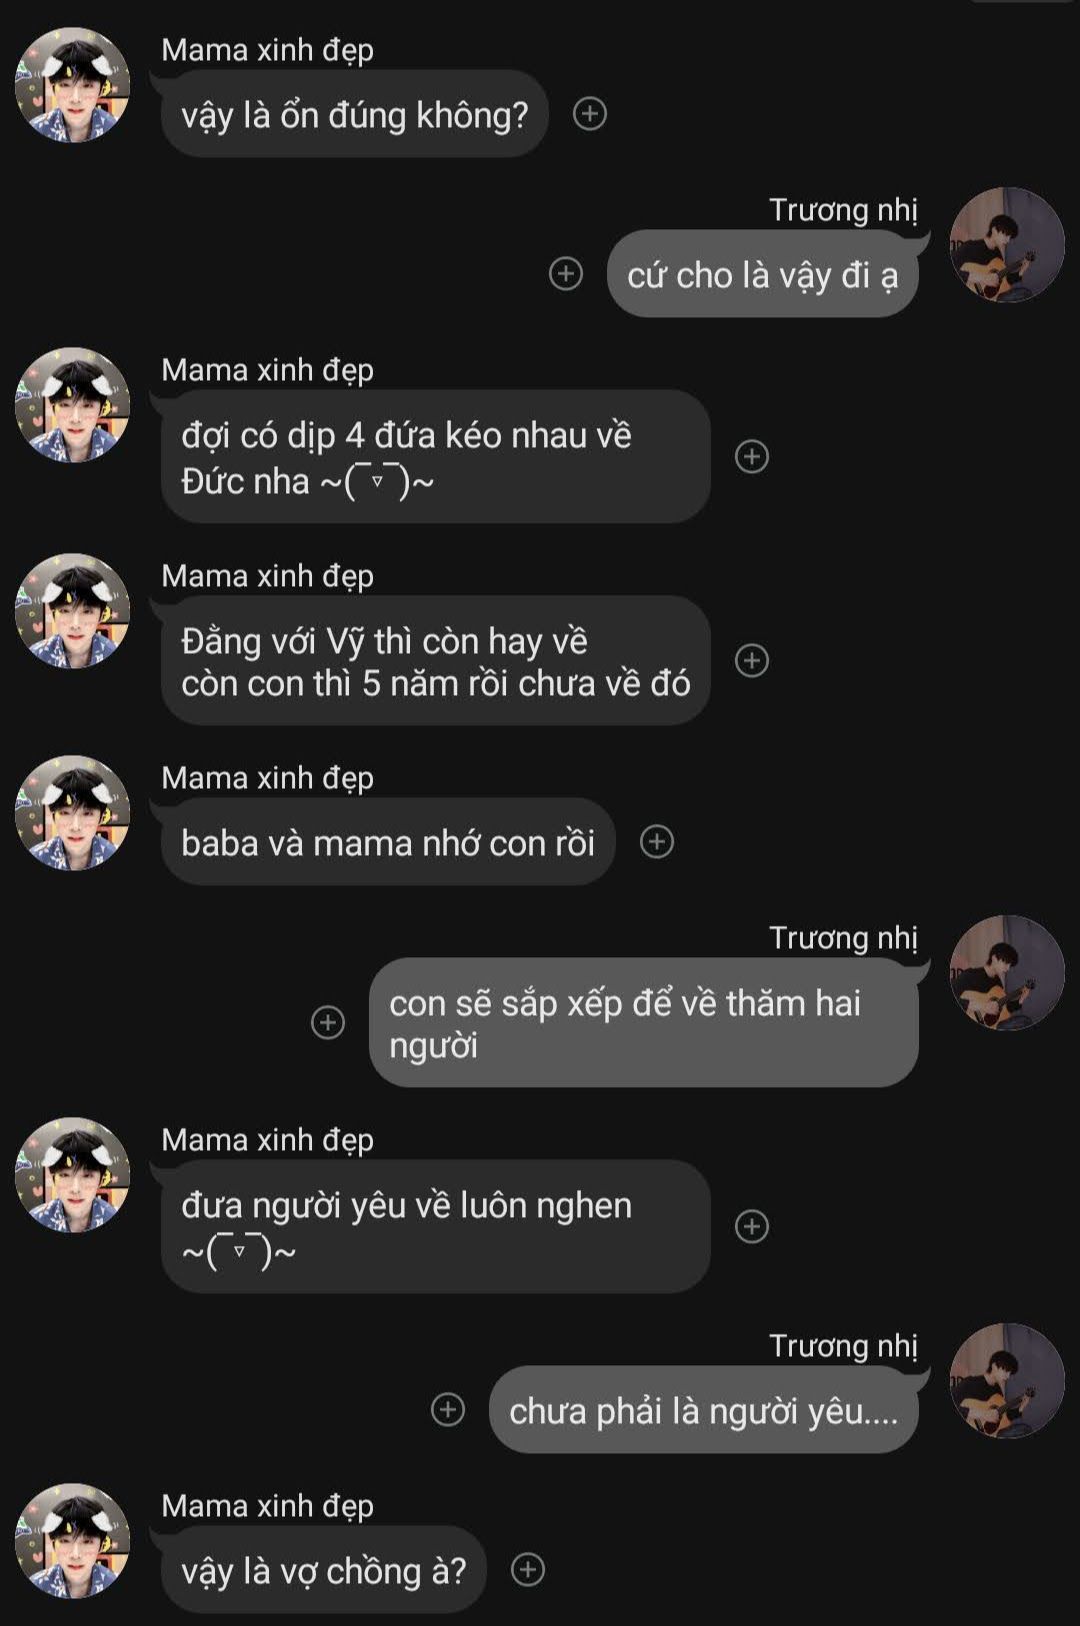
Task: Select the "vậy là vợ chồng à?" message bubble
Action: pyautogui.click(x=323, y=1571)
